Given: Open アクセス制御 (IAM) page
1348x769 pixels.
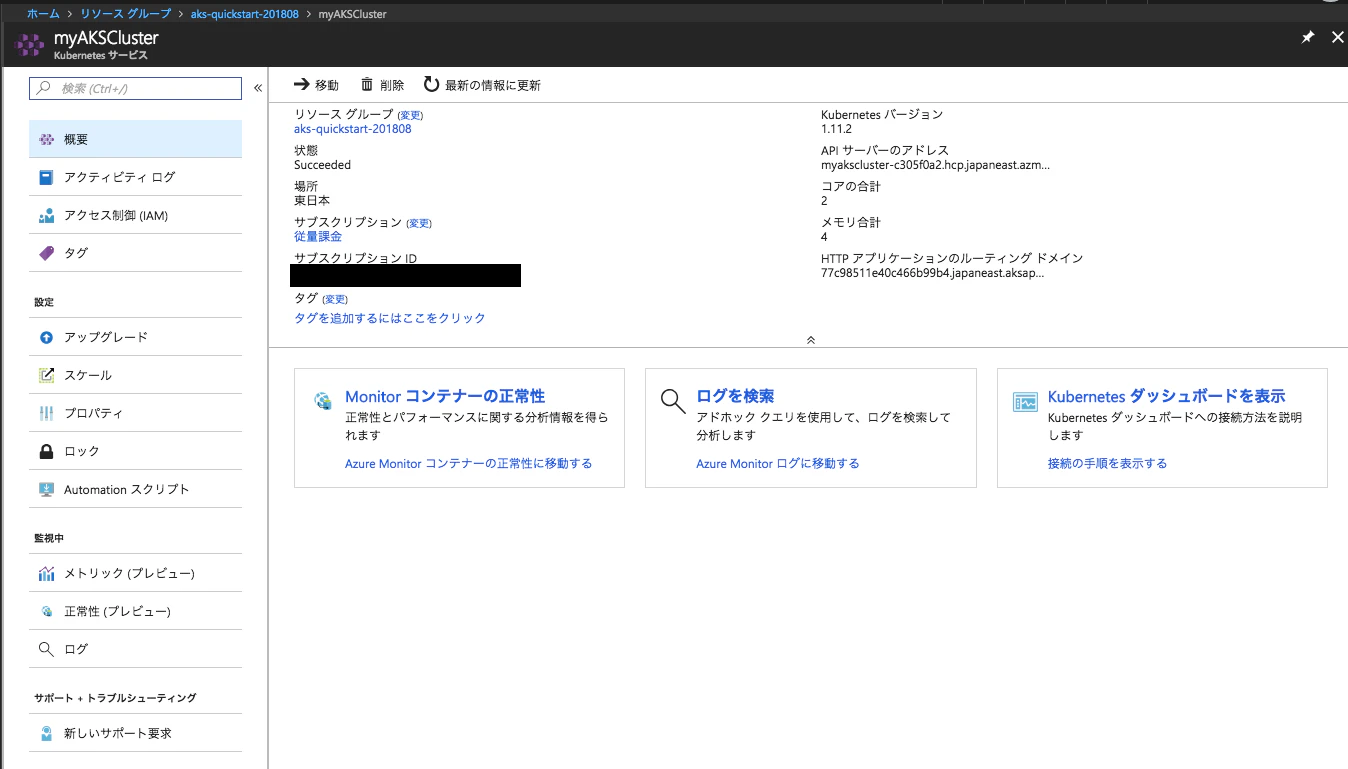Looking at the screenshot, I should point(135,215).
